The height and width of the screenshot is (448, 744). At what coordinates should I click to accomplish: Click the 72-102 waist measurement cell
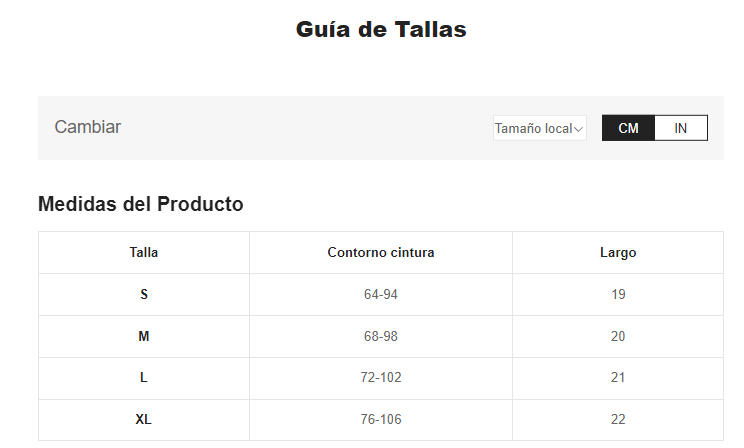coord(381,378)
